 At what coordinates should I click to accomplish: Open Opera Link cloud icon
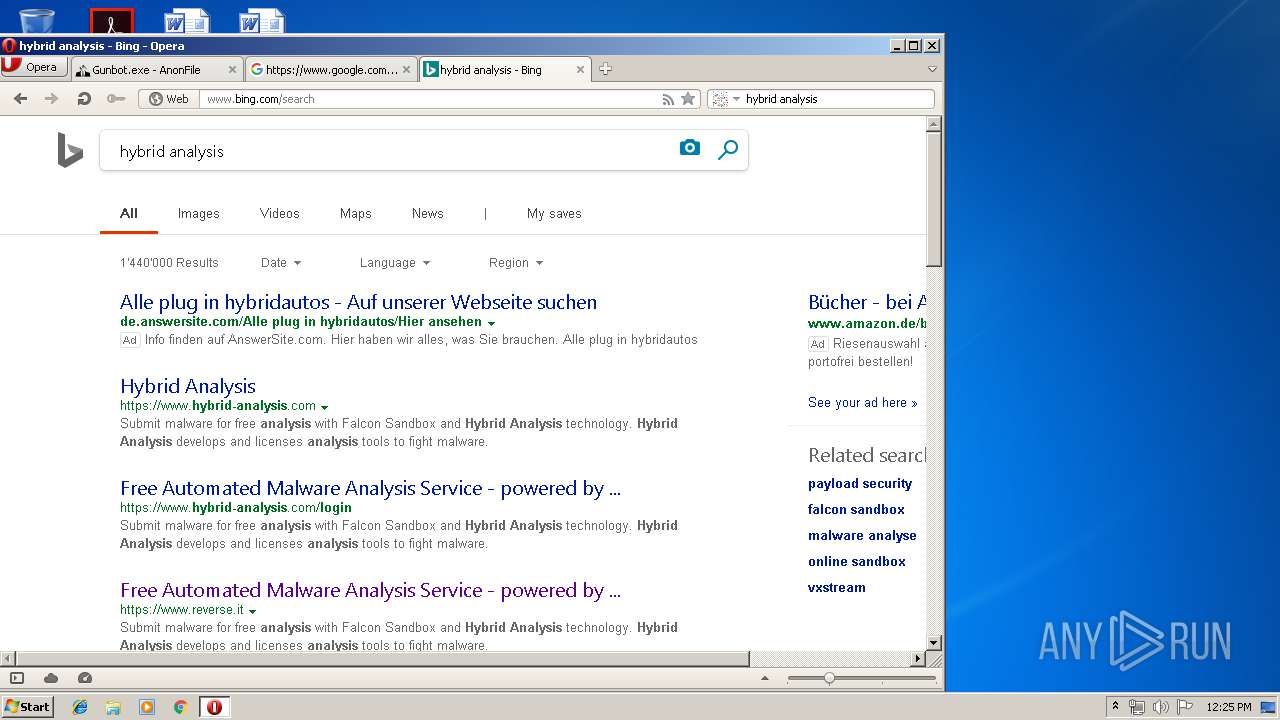coord(51,678)
